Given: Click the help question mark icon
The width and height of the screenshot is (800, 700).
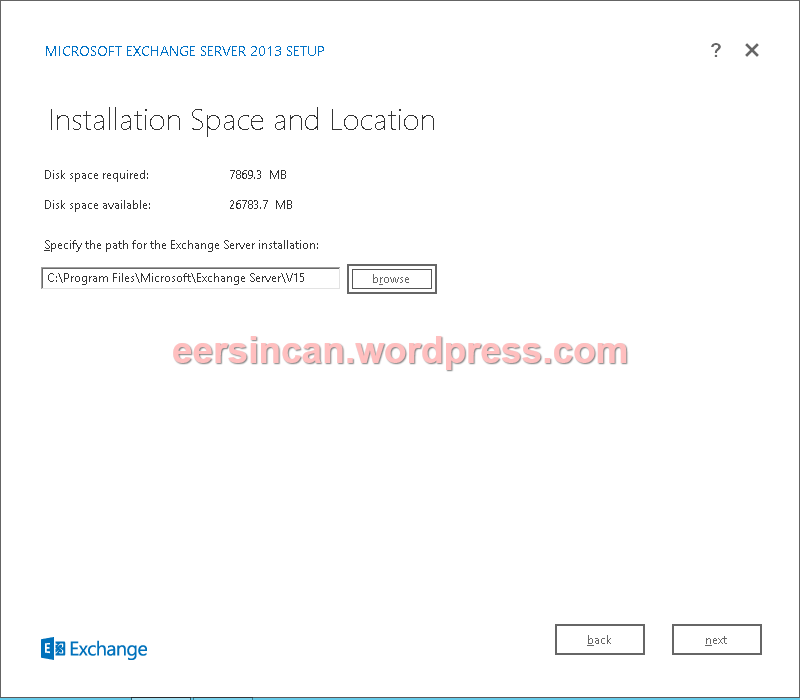Looking at the screenshot, I should 716,51.
